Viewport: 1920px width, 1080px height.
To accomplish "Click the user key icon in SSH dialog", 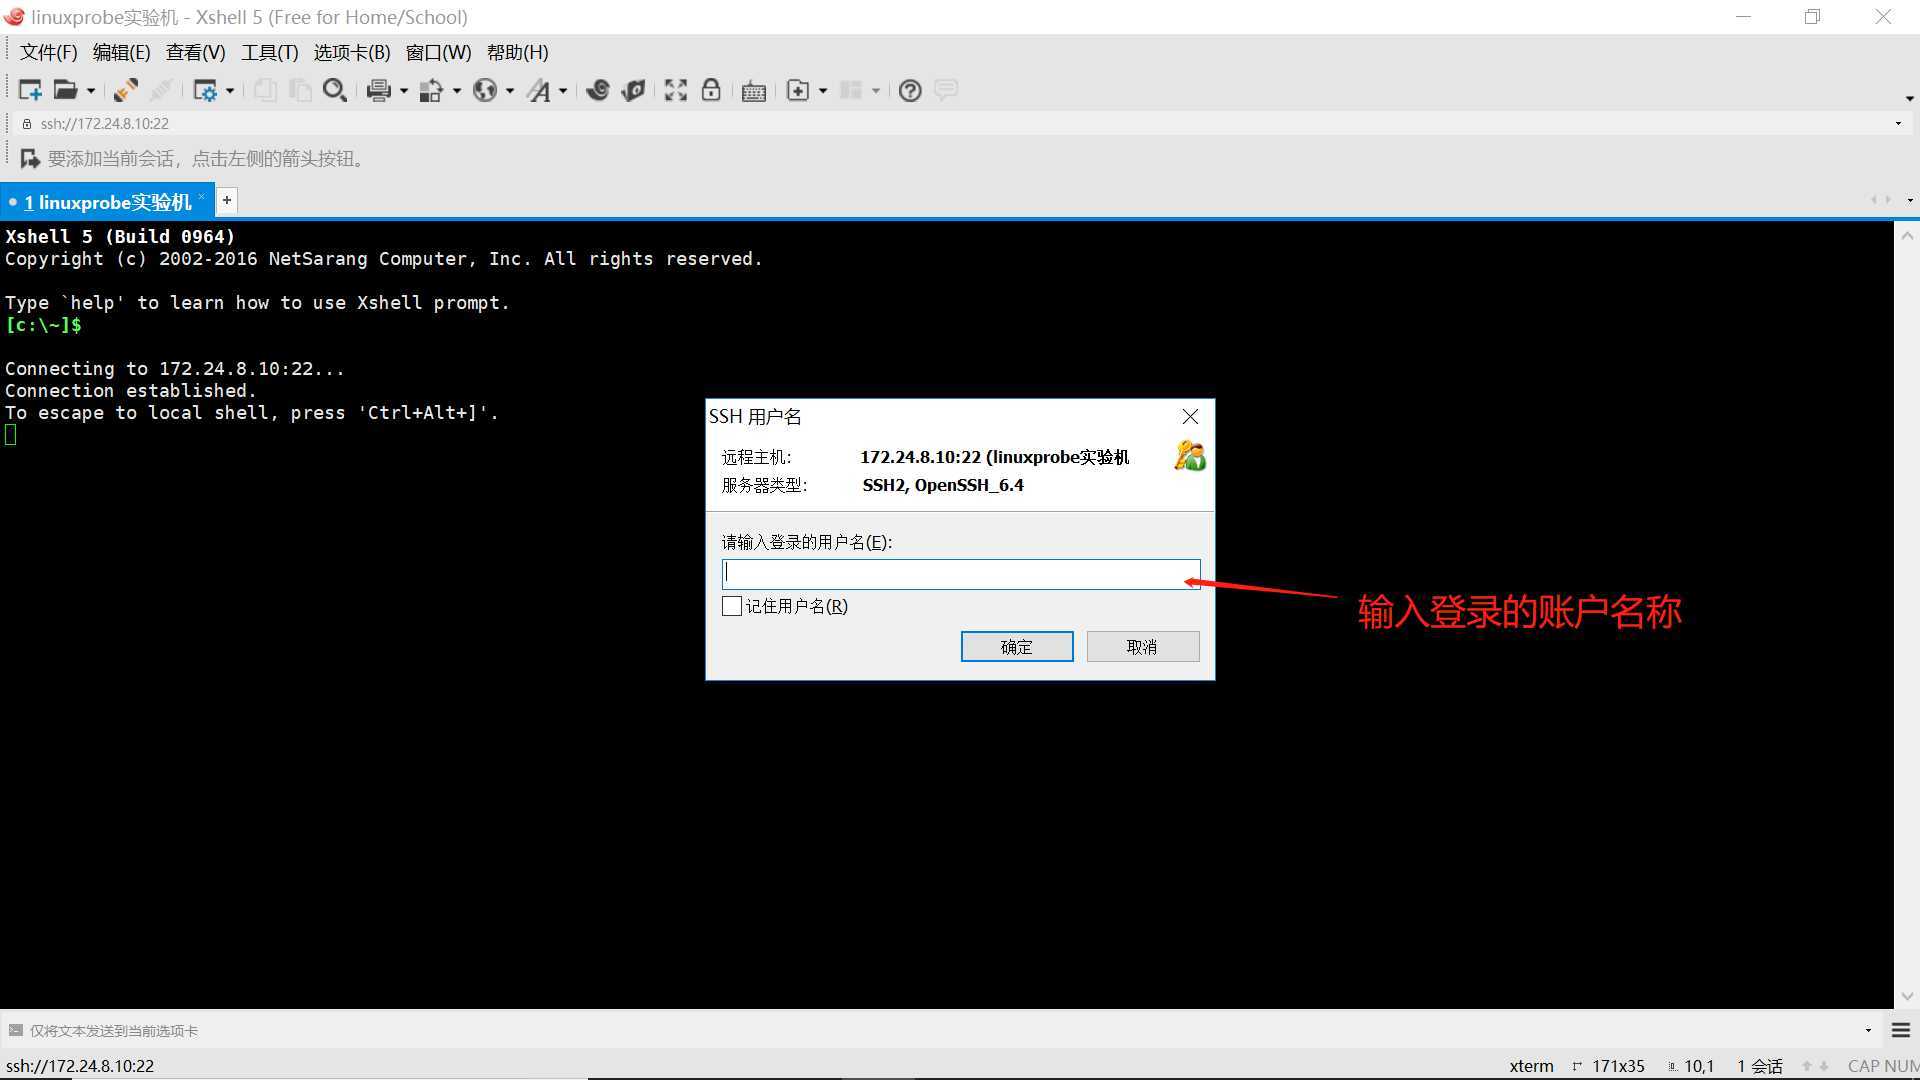I will pyautogui.click(x=1189, y=456).
